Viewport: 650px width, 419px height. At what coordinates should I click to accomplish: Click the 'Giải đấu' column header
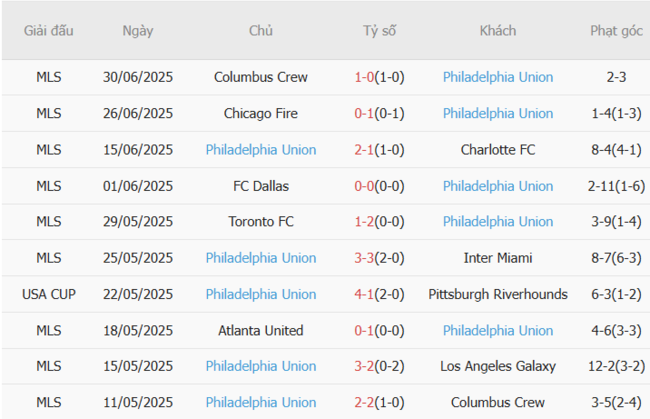pyautogui.click(x=48, y=30)
